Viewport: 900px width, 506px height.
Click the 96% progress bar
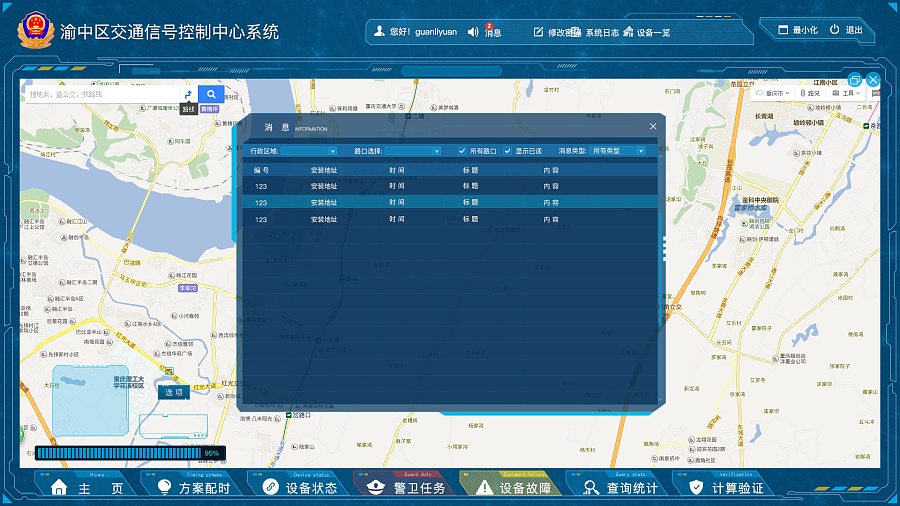130,453
